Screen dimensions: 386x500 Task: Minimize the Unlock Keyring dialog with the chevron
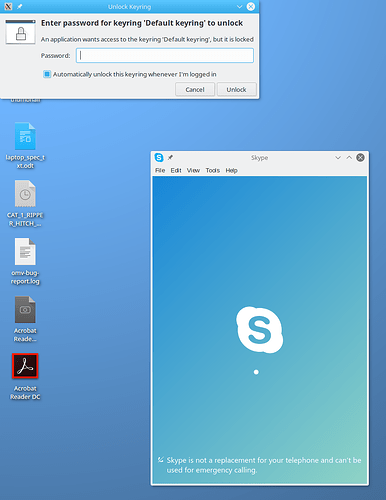[x=239, y=6]
